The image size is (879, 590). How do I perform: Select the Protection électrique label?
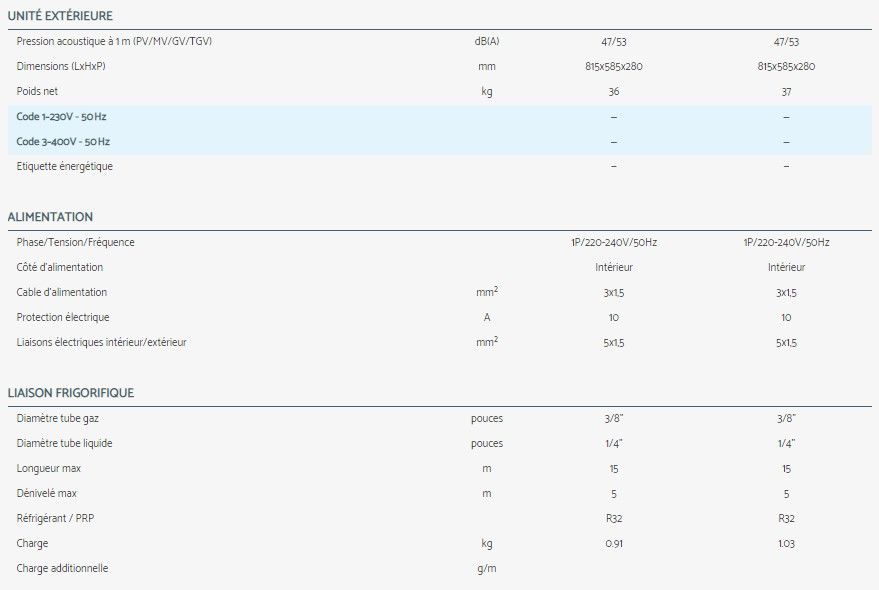62,318
